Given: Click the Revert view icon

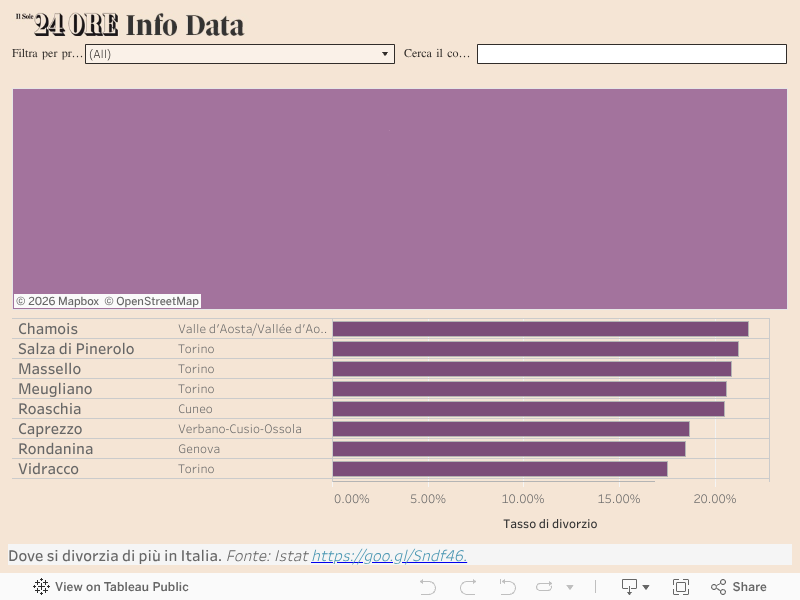Looking at the screenshot, I should [507, 587].
